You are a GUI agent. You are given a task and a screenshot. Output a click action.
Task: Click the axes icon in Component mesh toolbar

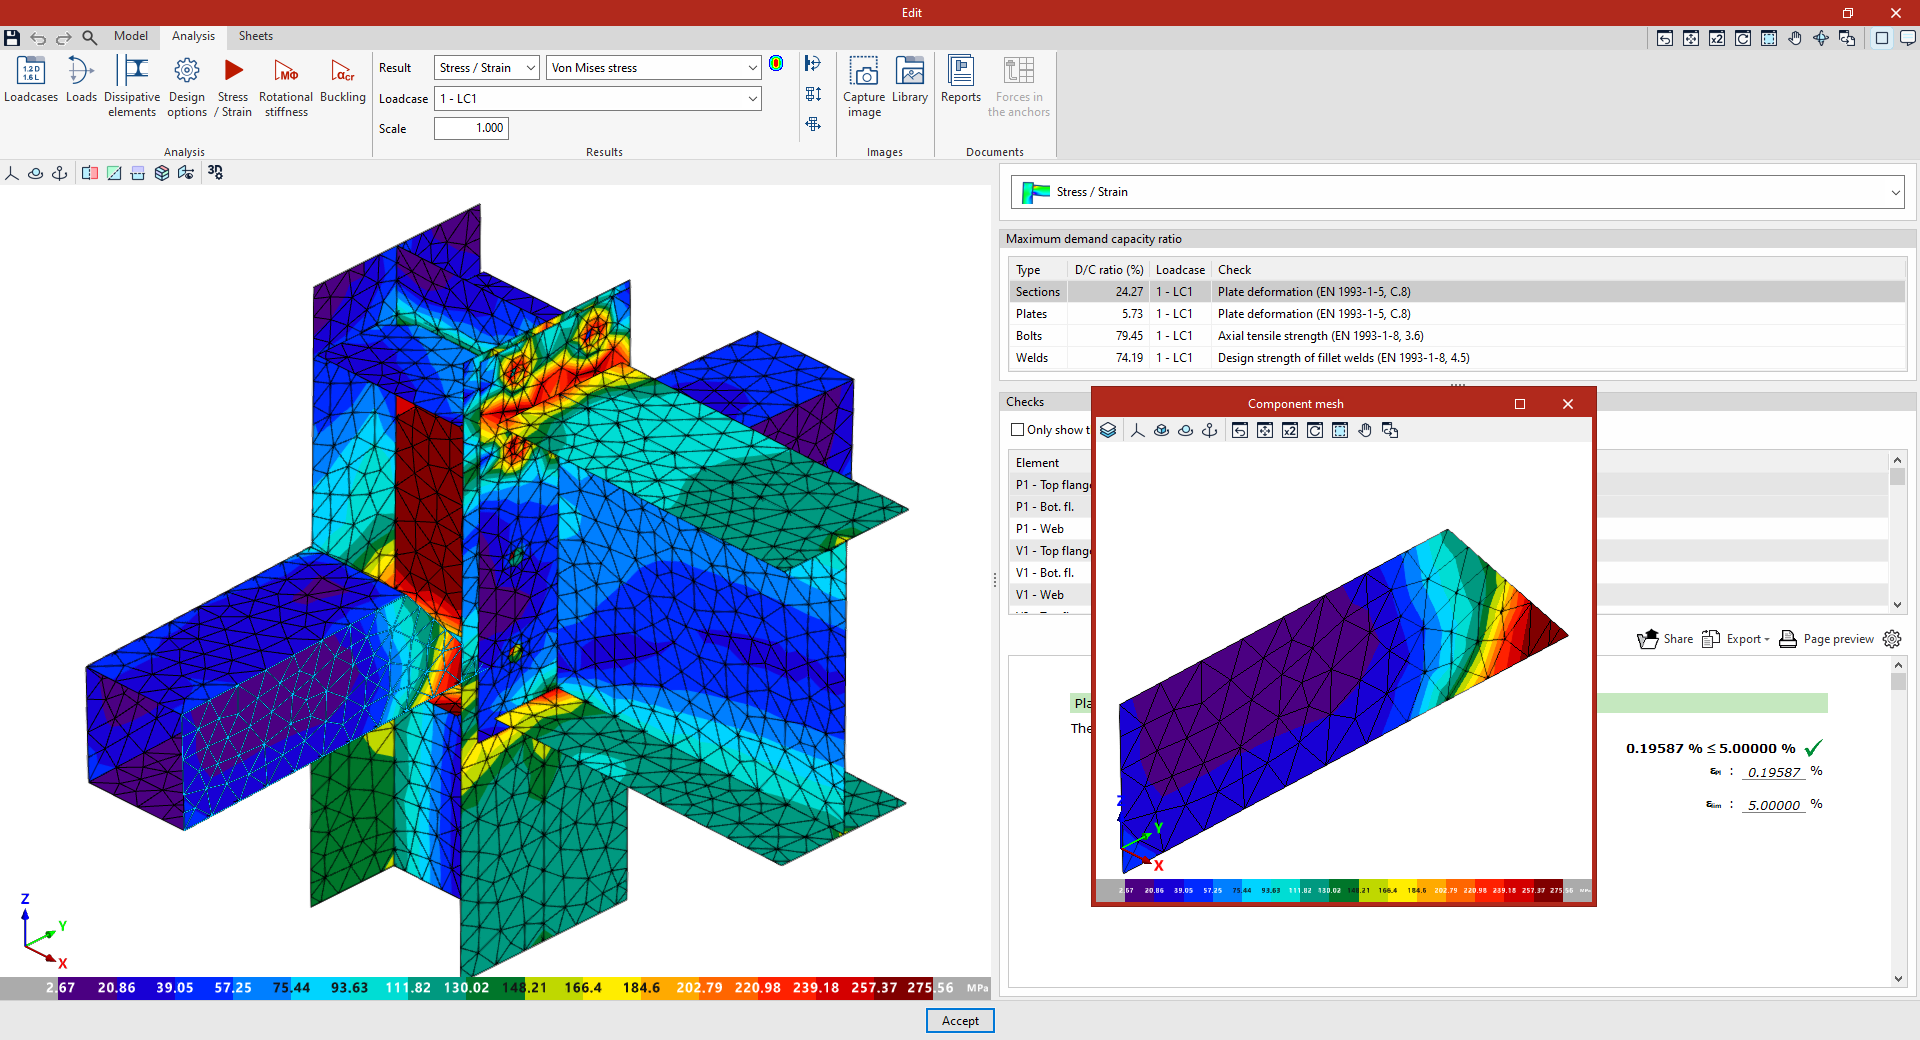pyautogui.click(x=1137, y=430)
